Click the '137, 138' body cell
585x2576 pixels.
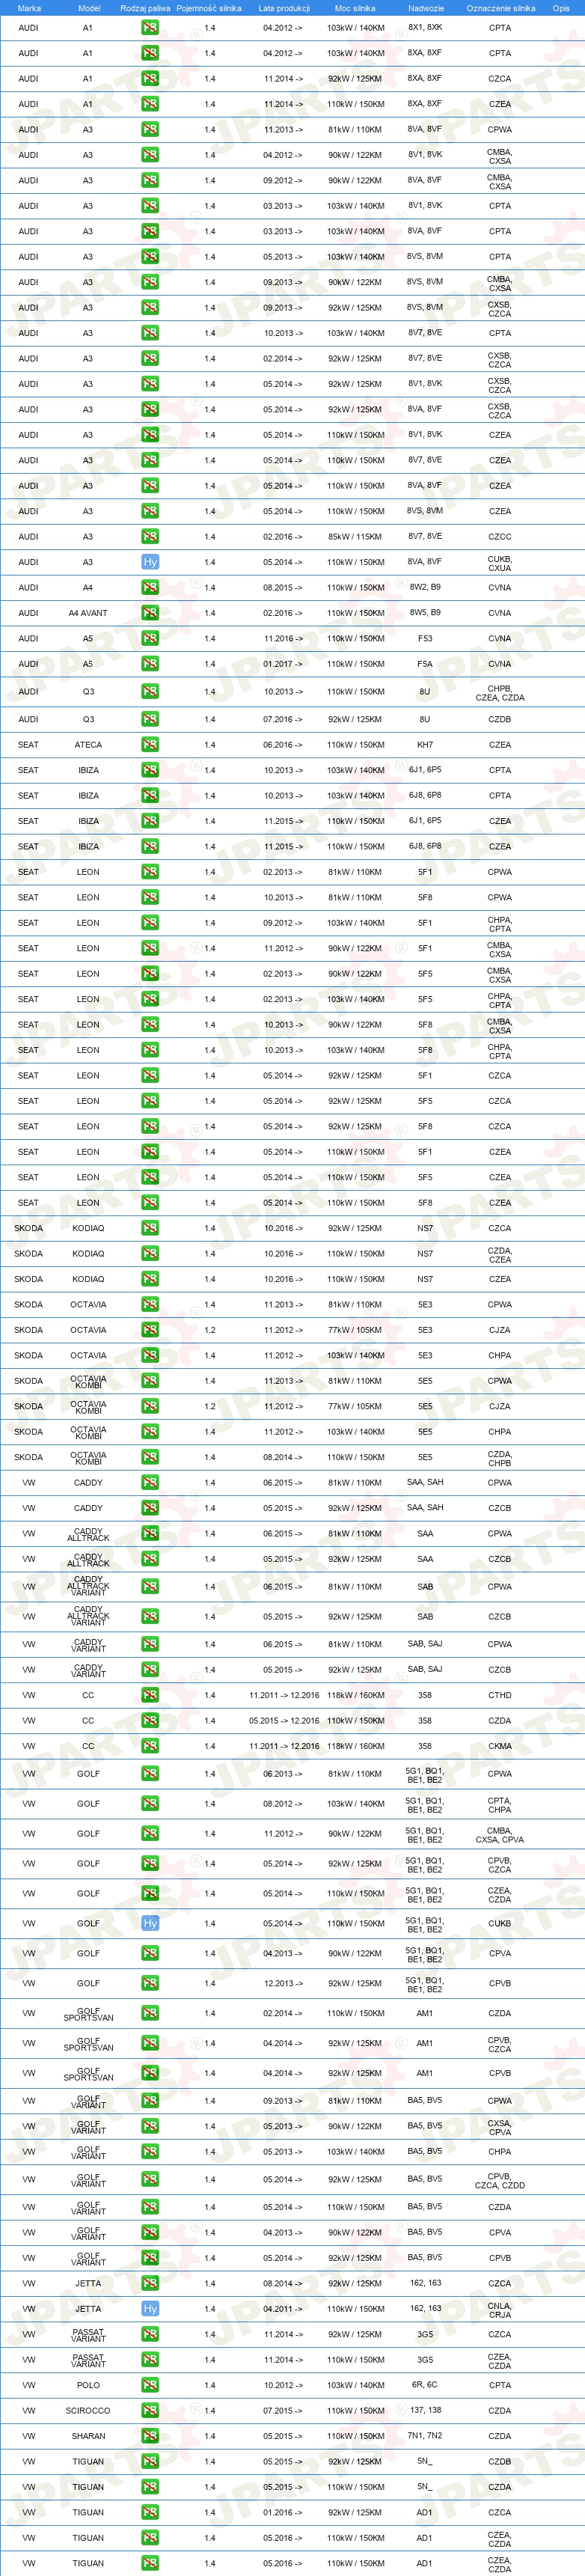coord(425,2411)
